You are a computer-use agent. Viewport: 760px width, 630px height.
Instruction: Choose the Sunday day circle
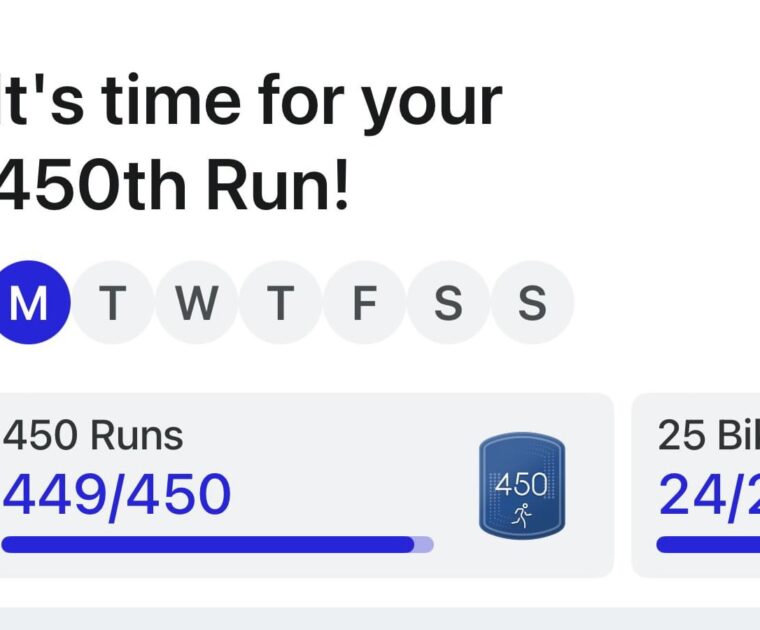tap(532, 303)
